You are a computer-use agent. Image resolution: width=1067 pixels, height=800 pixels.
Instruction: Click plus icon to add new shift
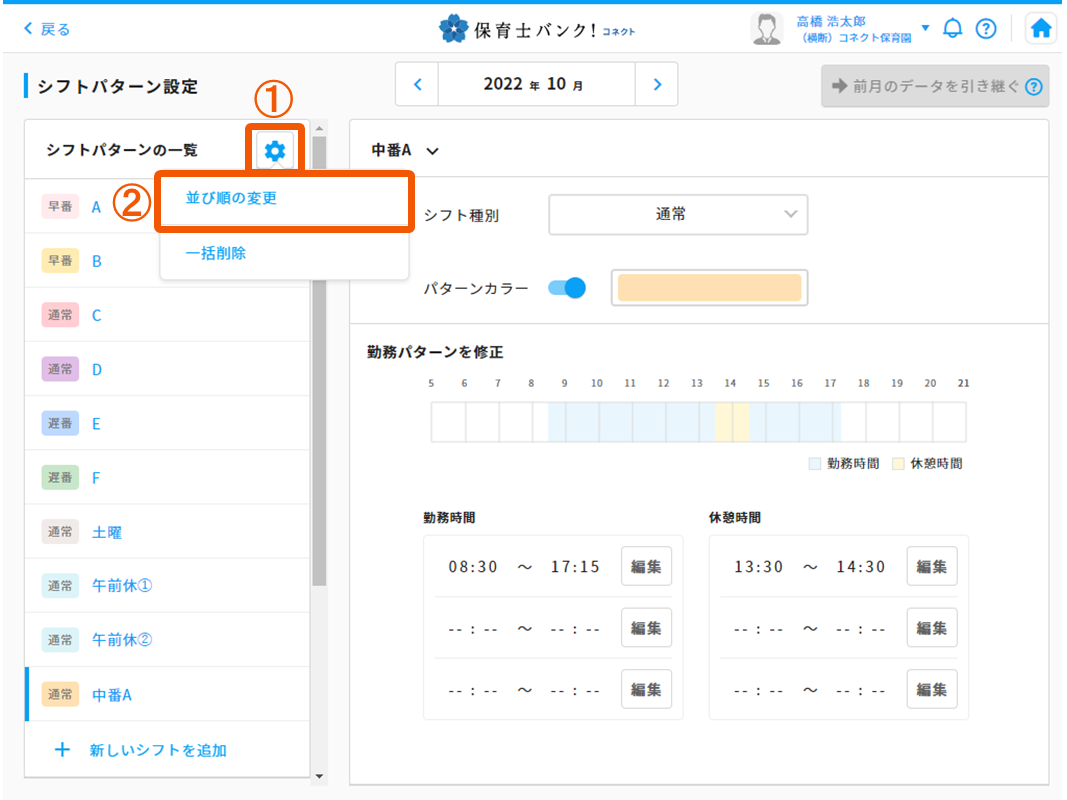click(62, 749)
